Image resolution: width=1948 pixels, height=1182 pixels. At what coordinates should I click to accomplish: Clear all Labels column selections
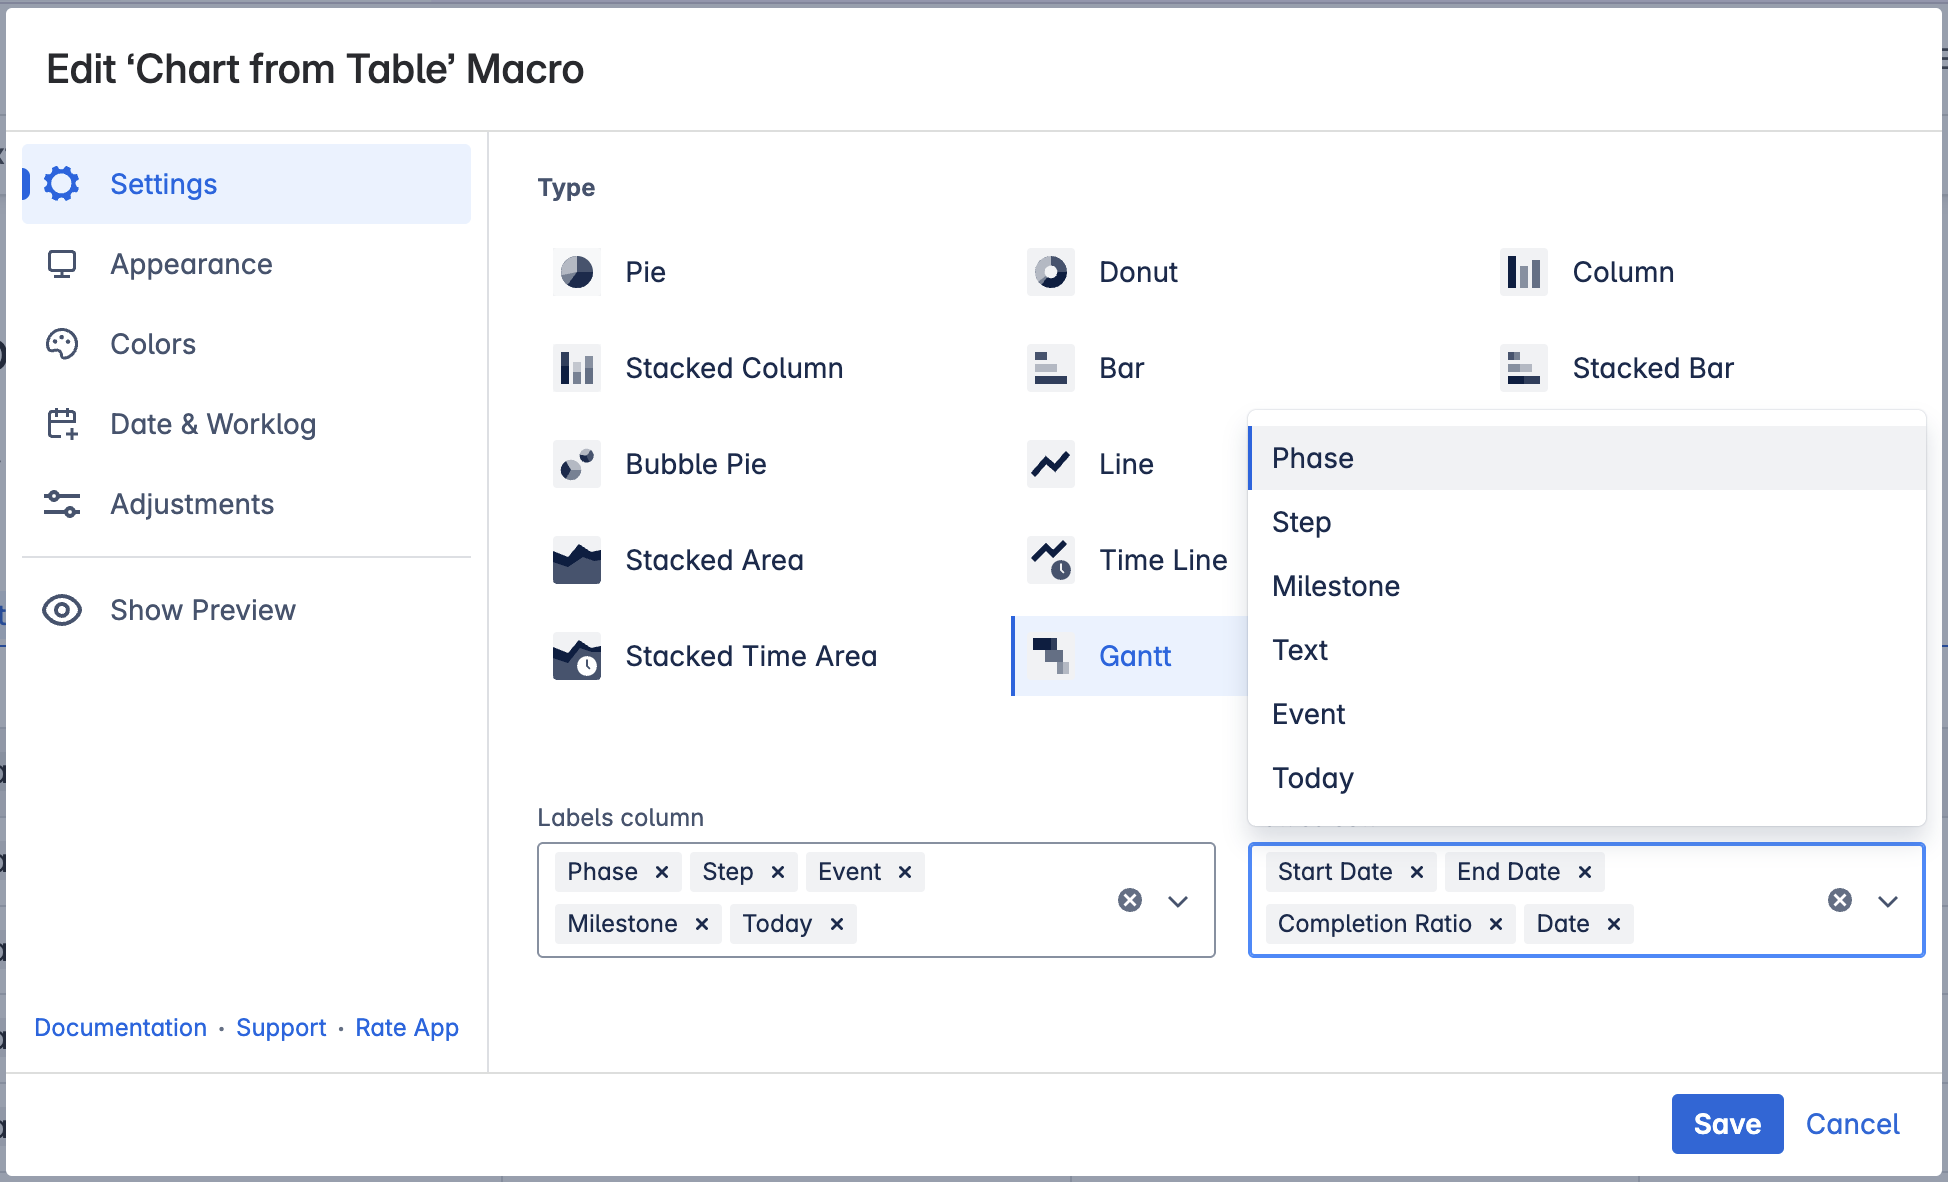click(1130, 900)
